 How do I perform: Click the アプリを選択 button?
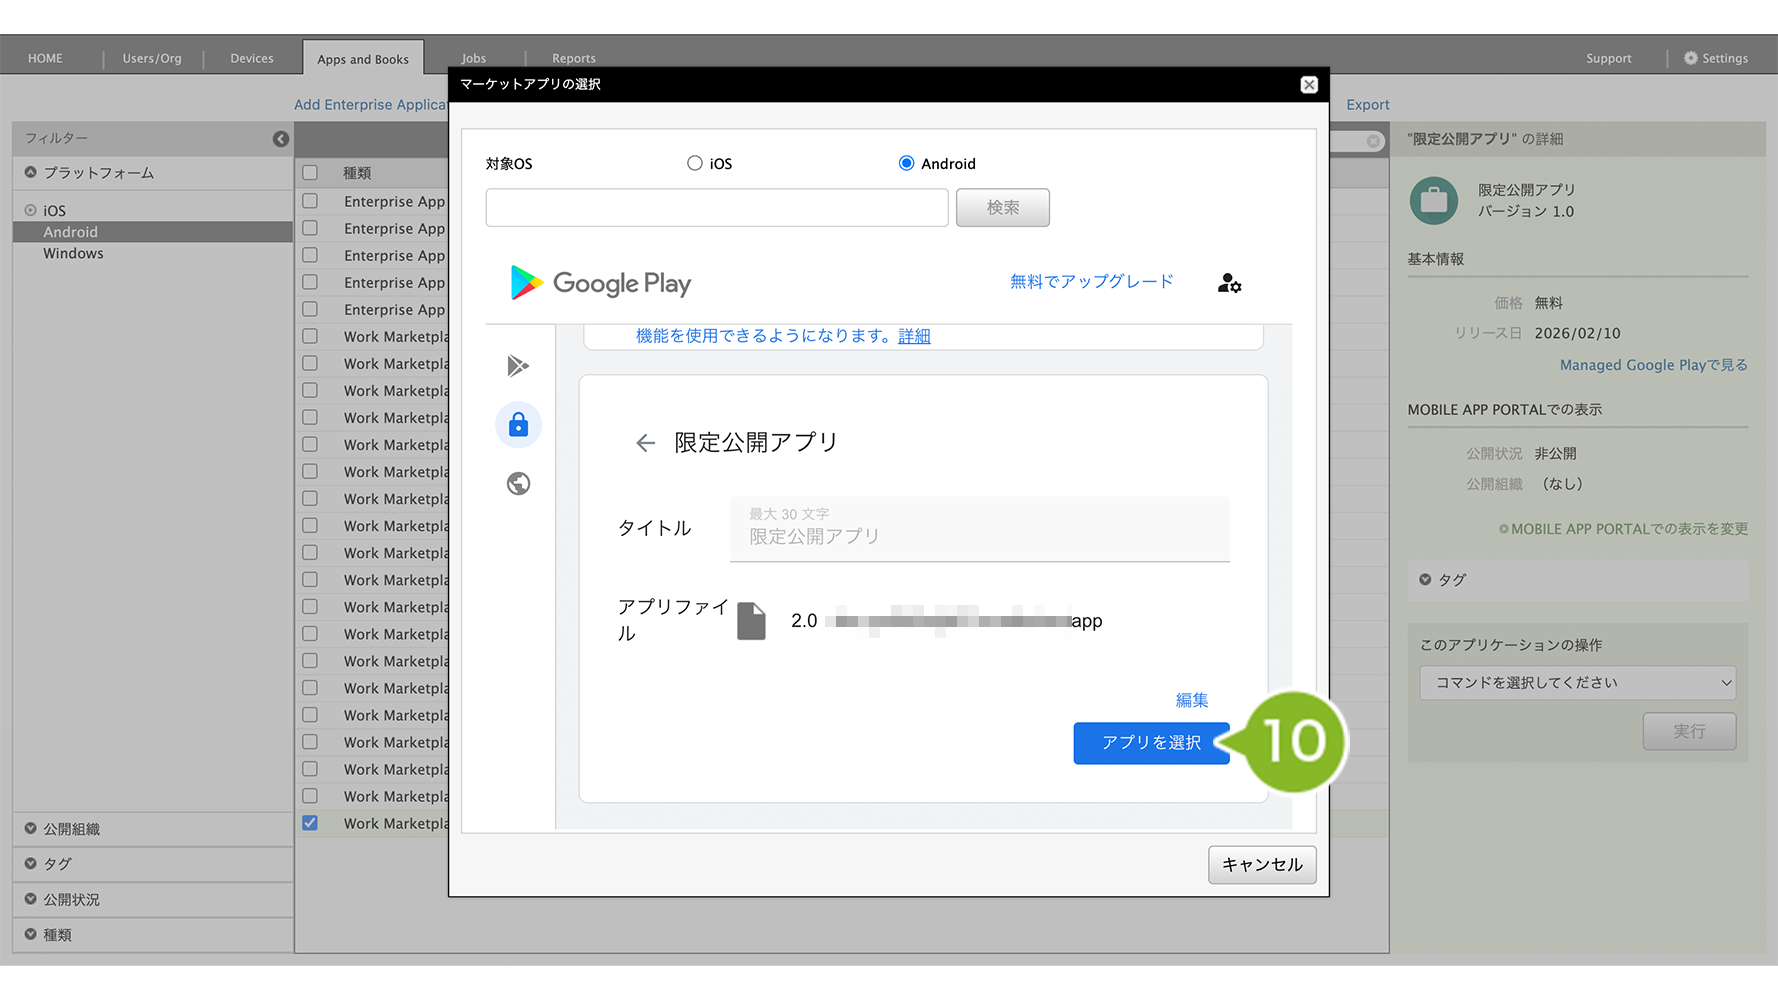[x=1150, y=743]
